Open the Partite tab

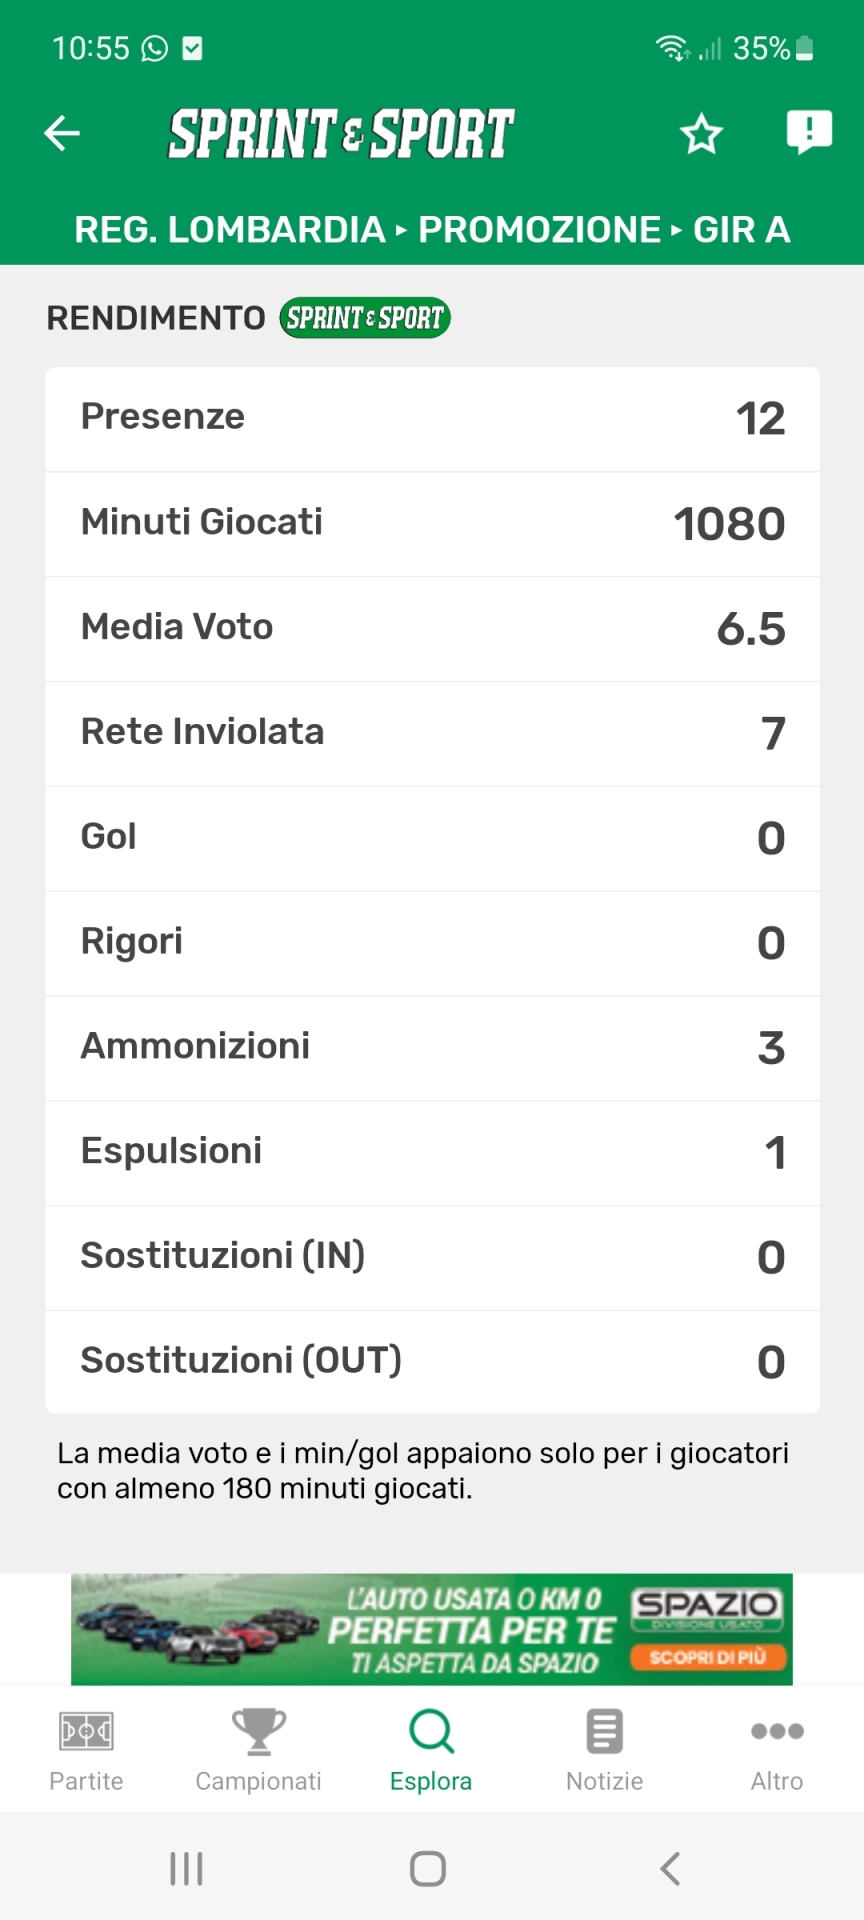(86, 1750)
